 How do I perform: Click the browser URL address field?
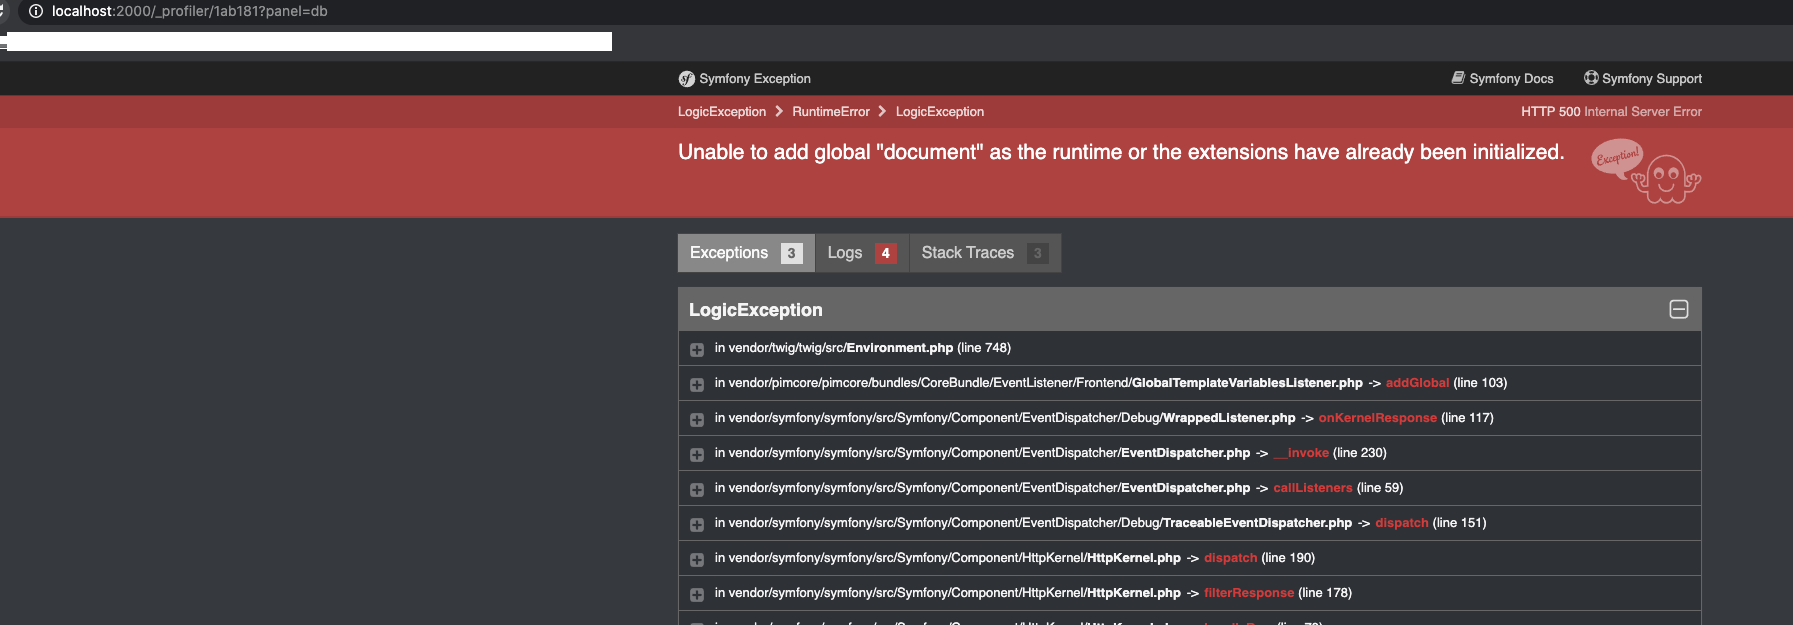[x=190, y=11]
